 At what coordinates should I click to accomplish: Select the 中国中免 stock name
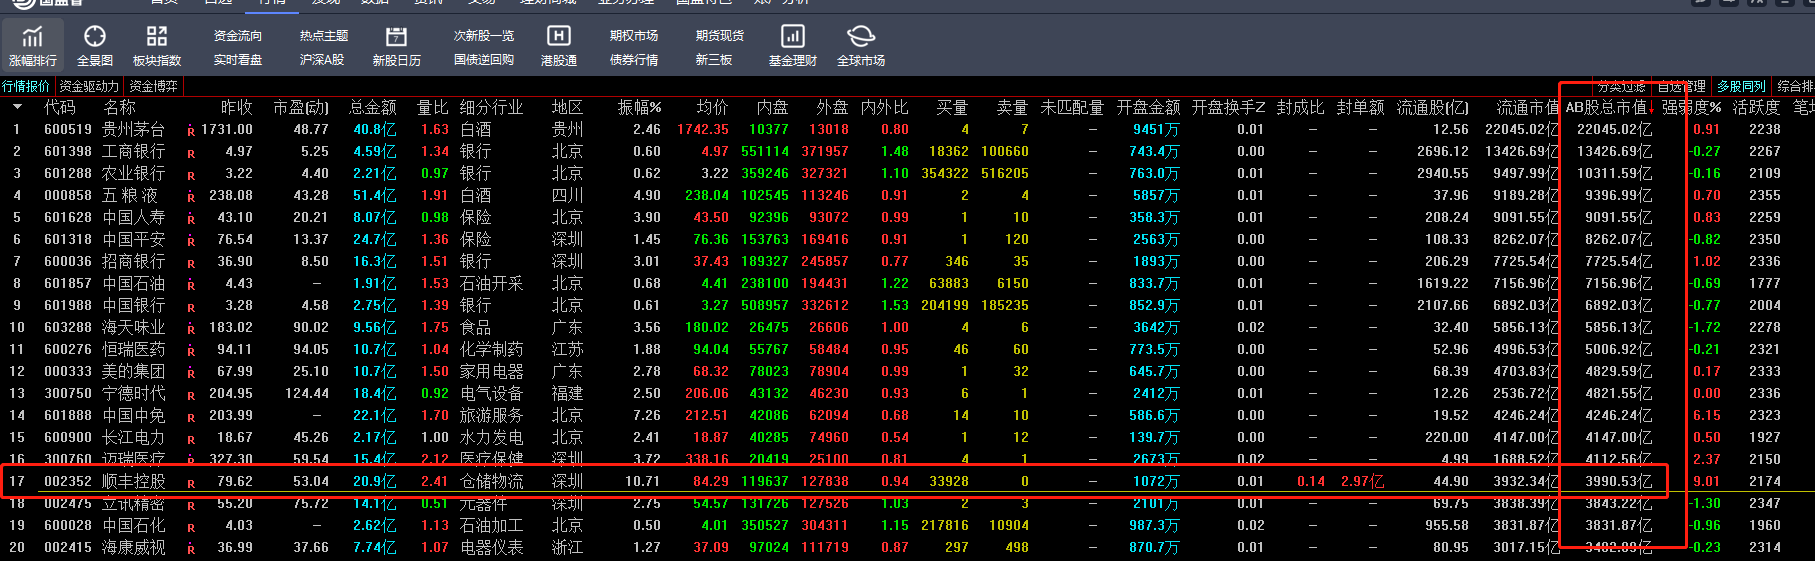pos(133,415)
